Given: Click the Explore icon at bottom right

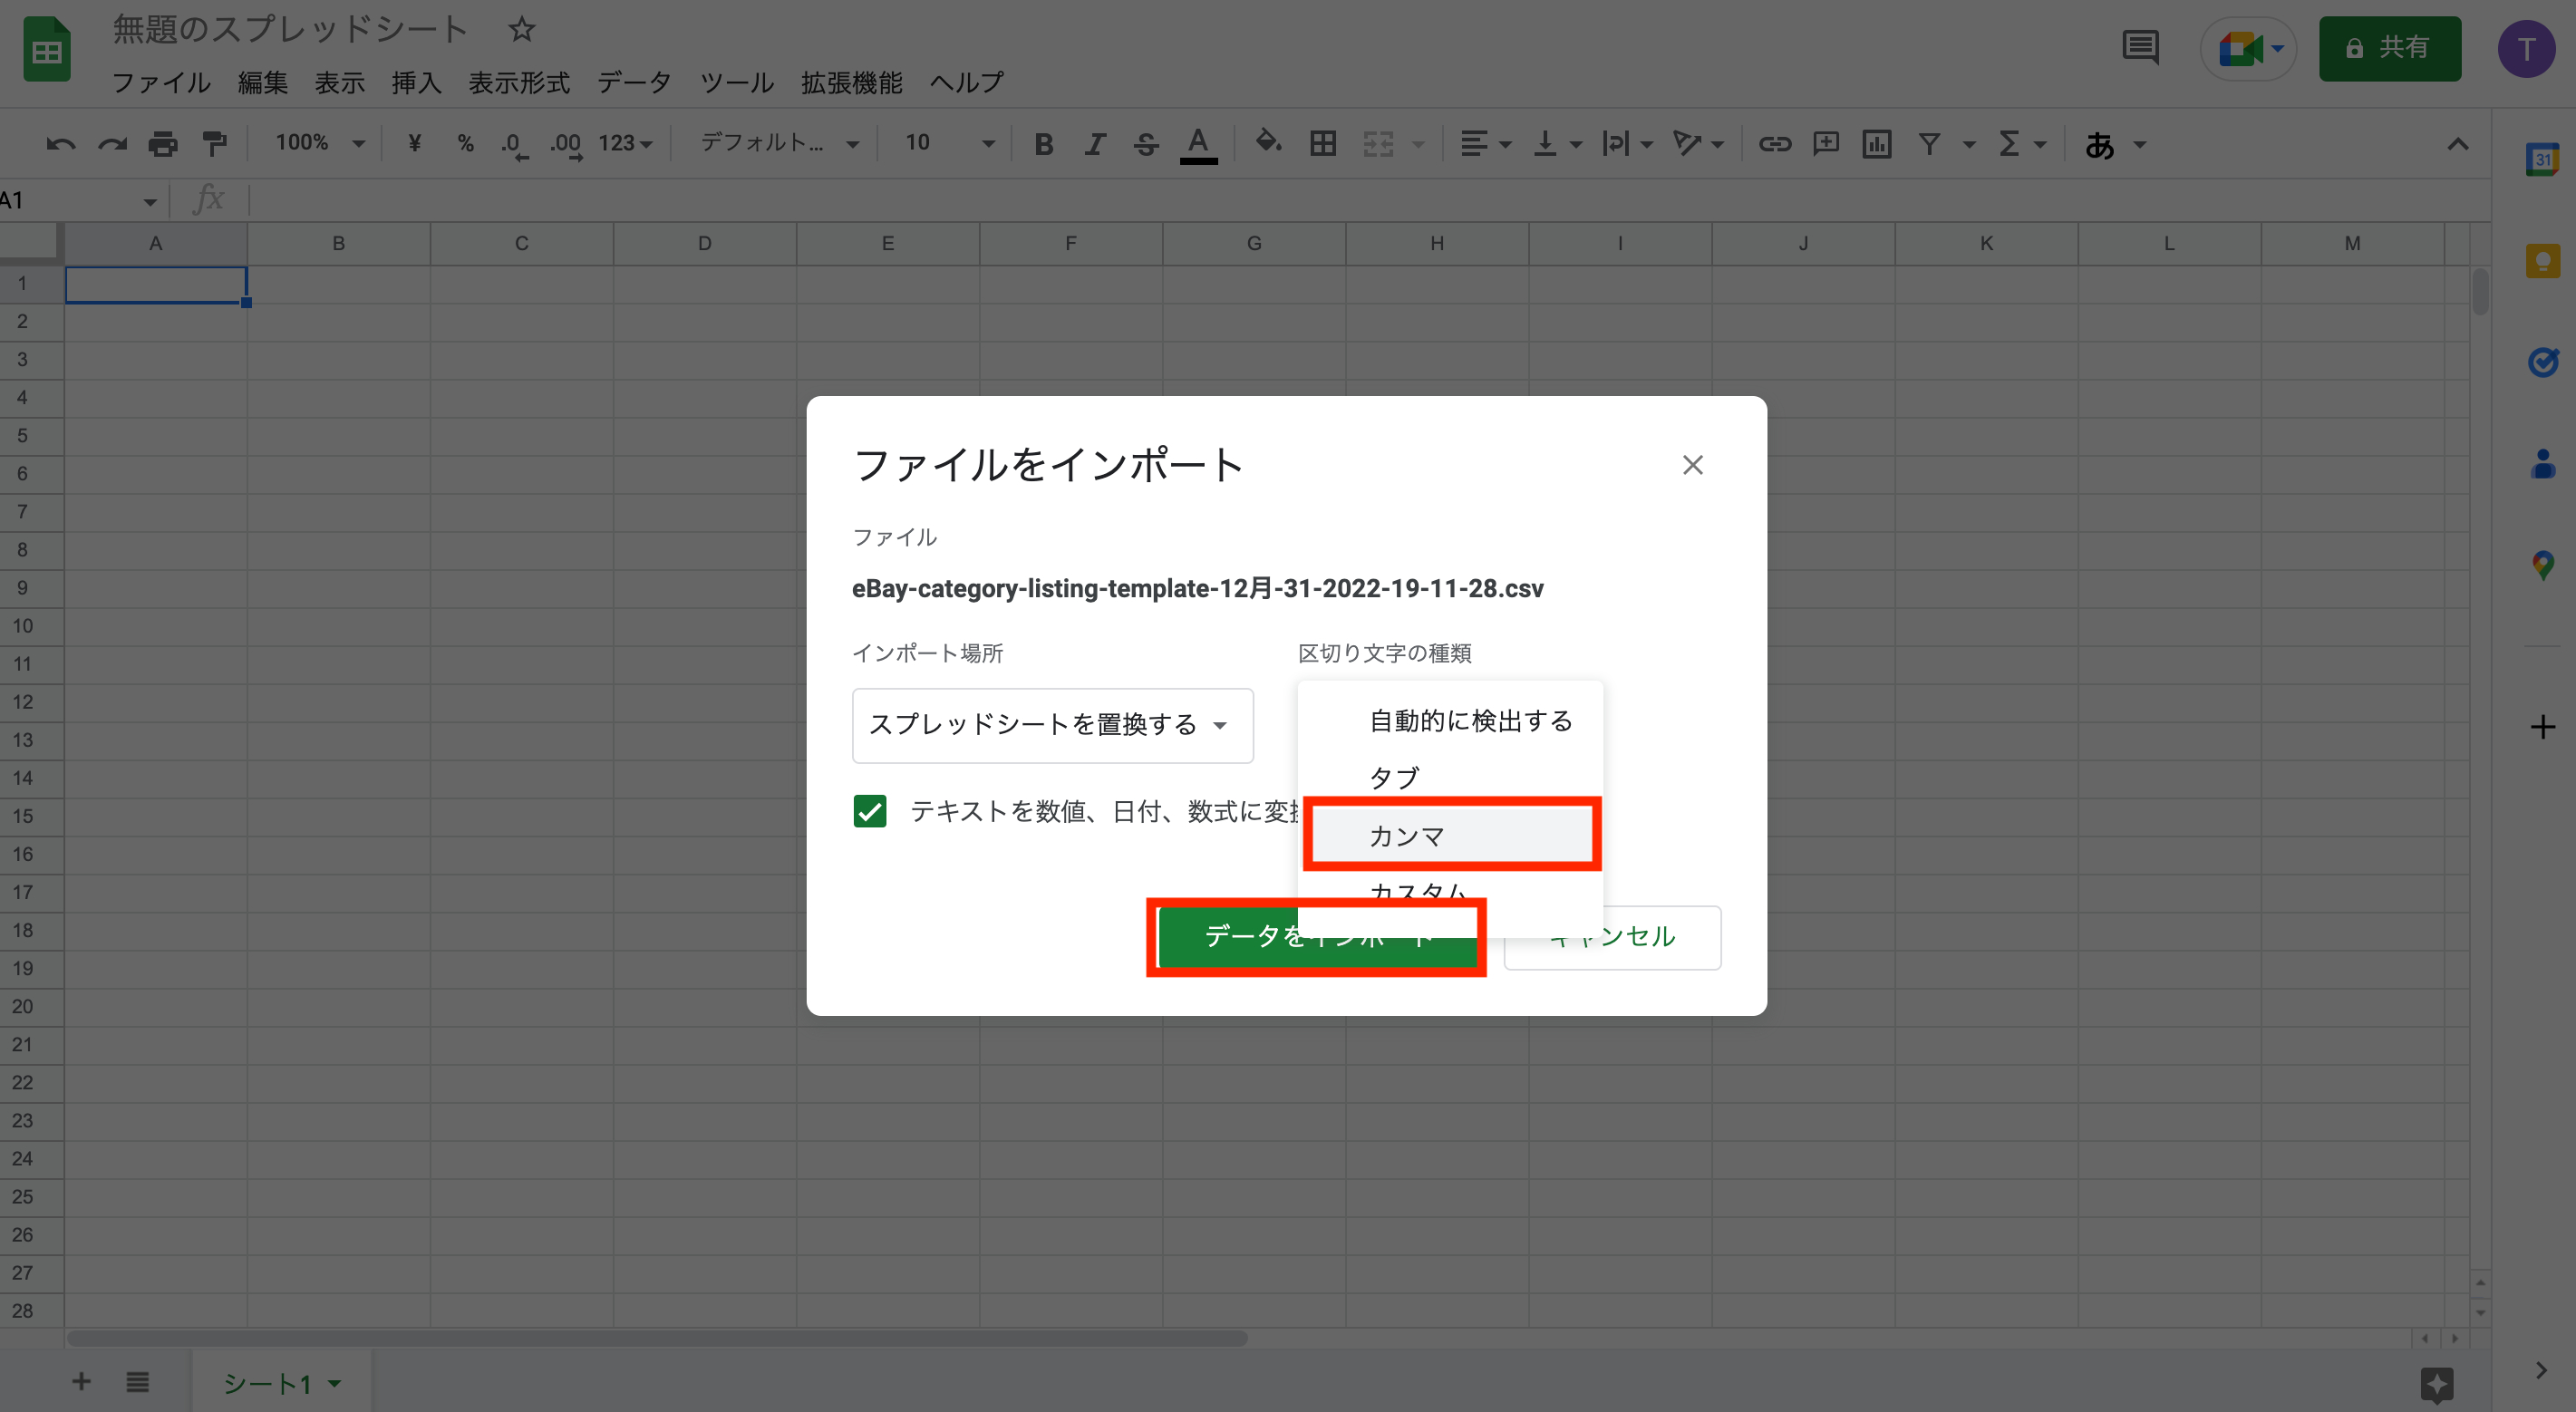Looking at the screenshot, I should pyautogui.click(x=2437, y=1384).
